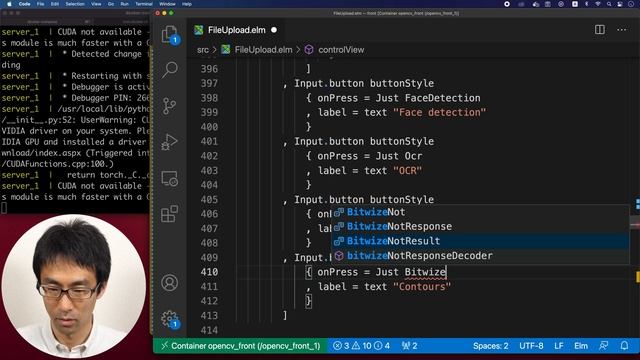Open the Explorer view in activity bar

click(170, 34)
